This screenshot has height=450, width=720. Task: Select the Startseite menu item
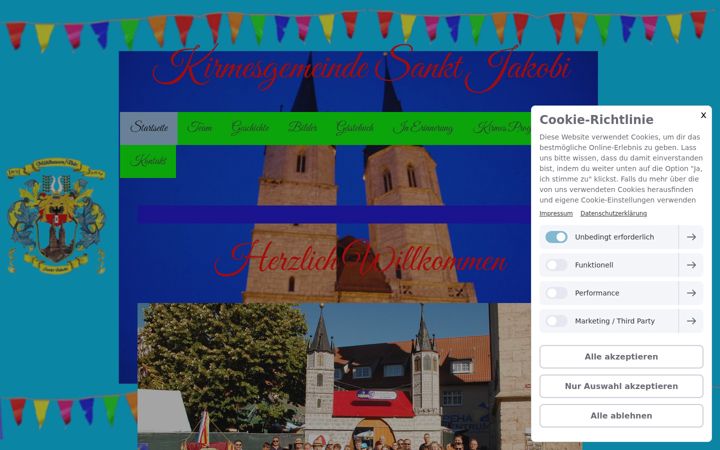point(149,128)
